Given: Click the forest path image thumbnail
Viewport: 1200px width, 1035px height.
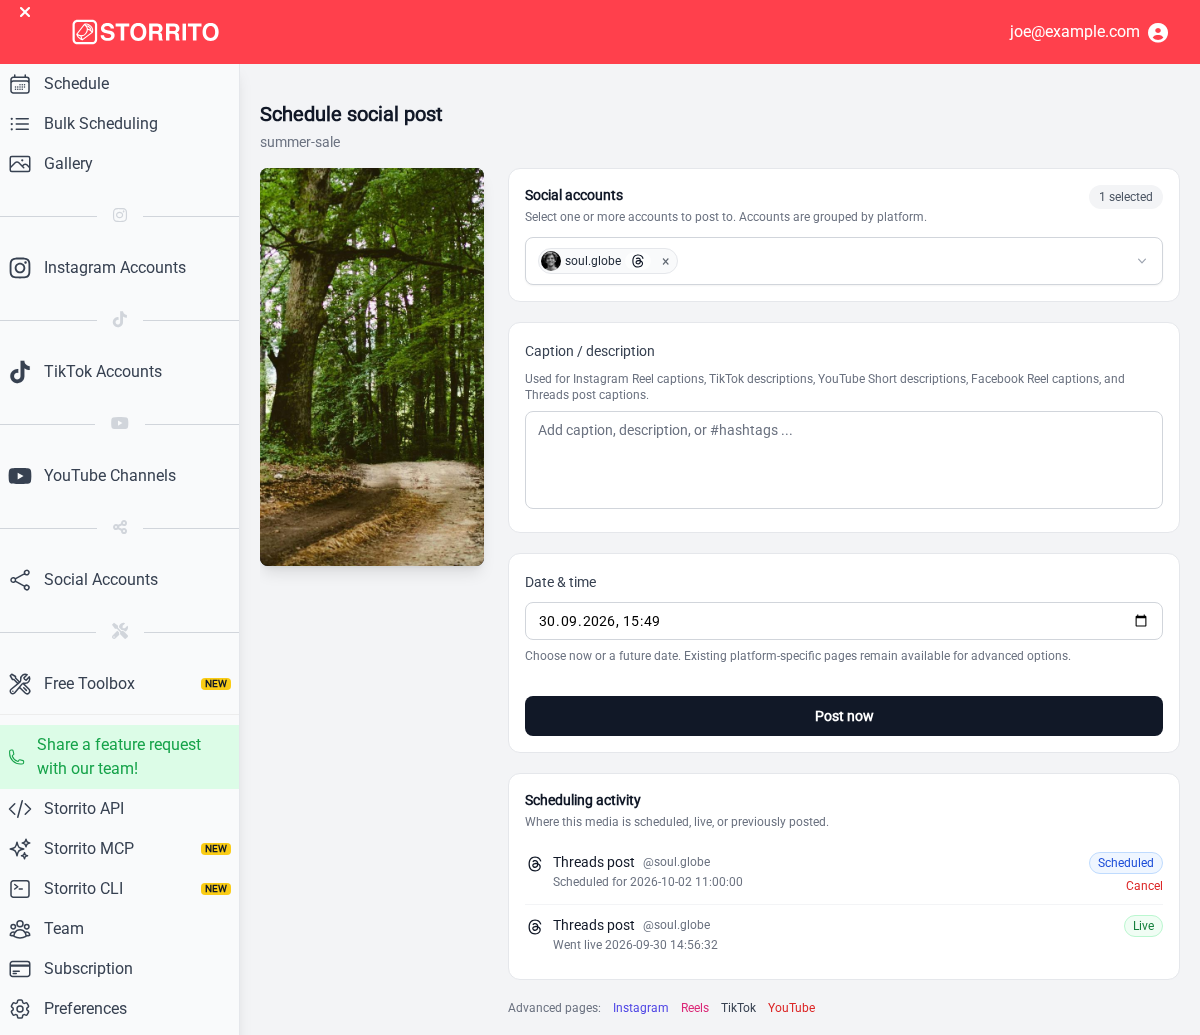Looking at the screenshot, I should [372, 367].
